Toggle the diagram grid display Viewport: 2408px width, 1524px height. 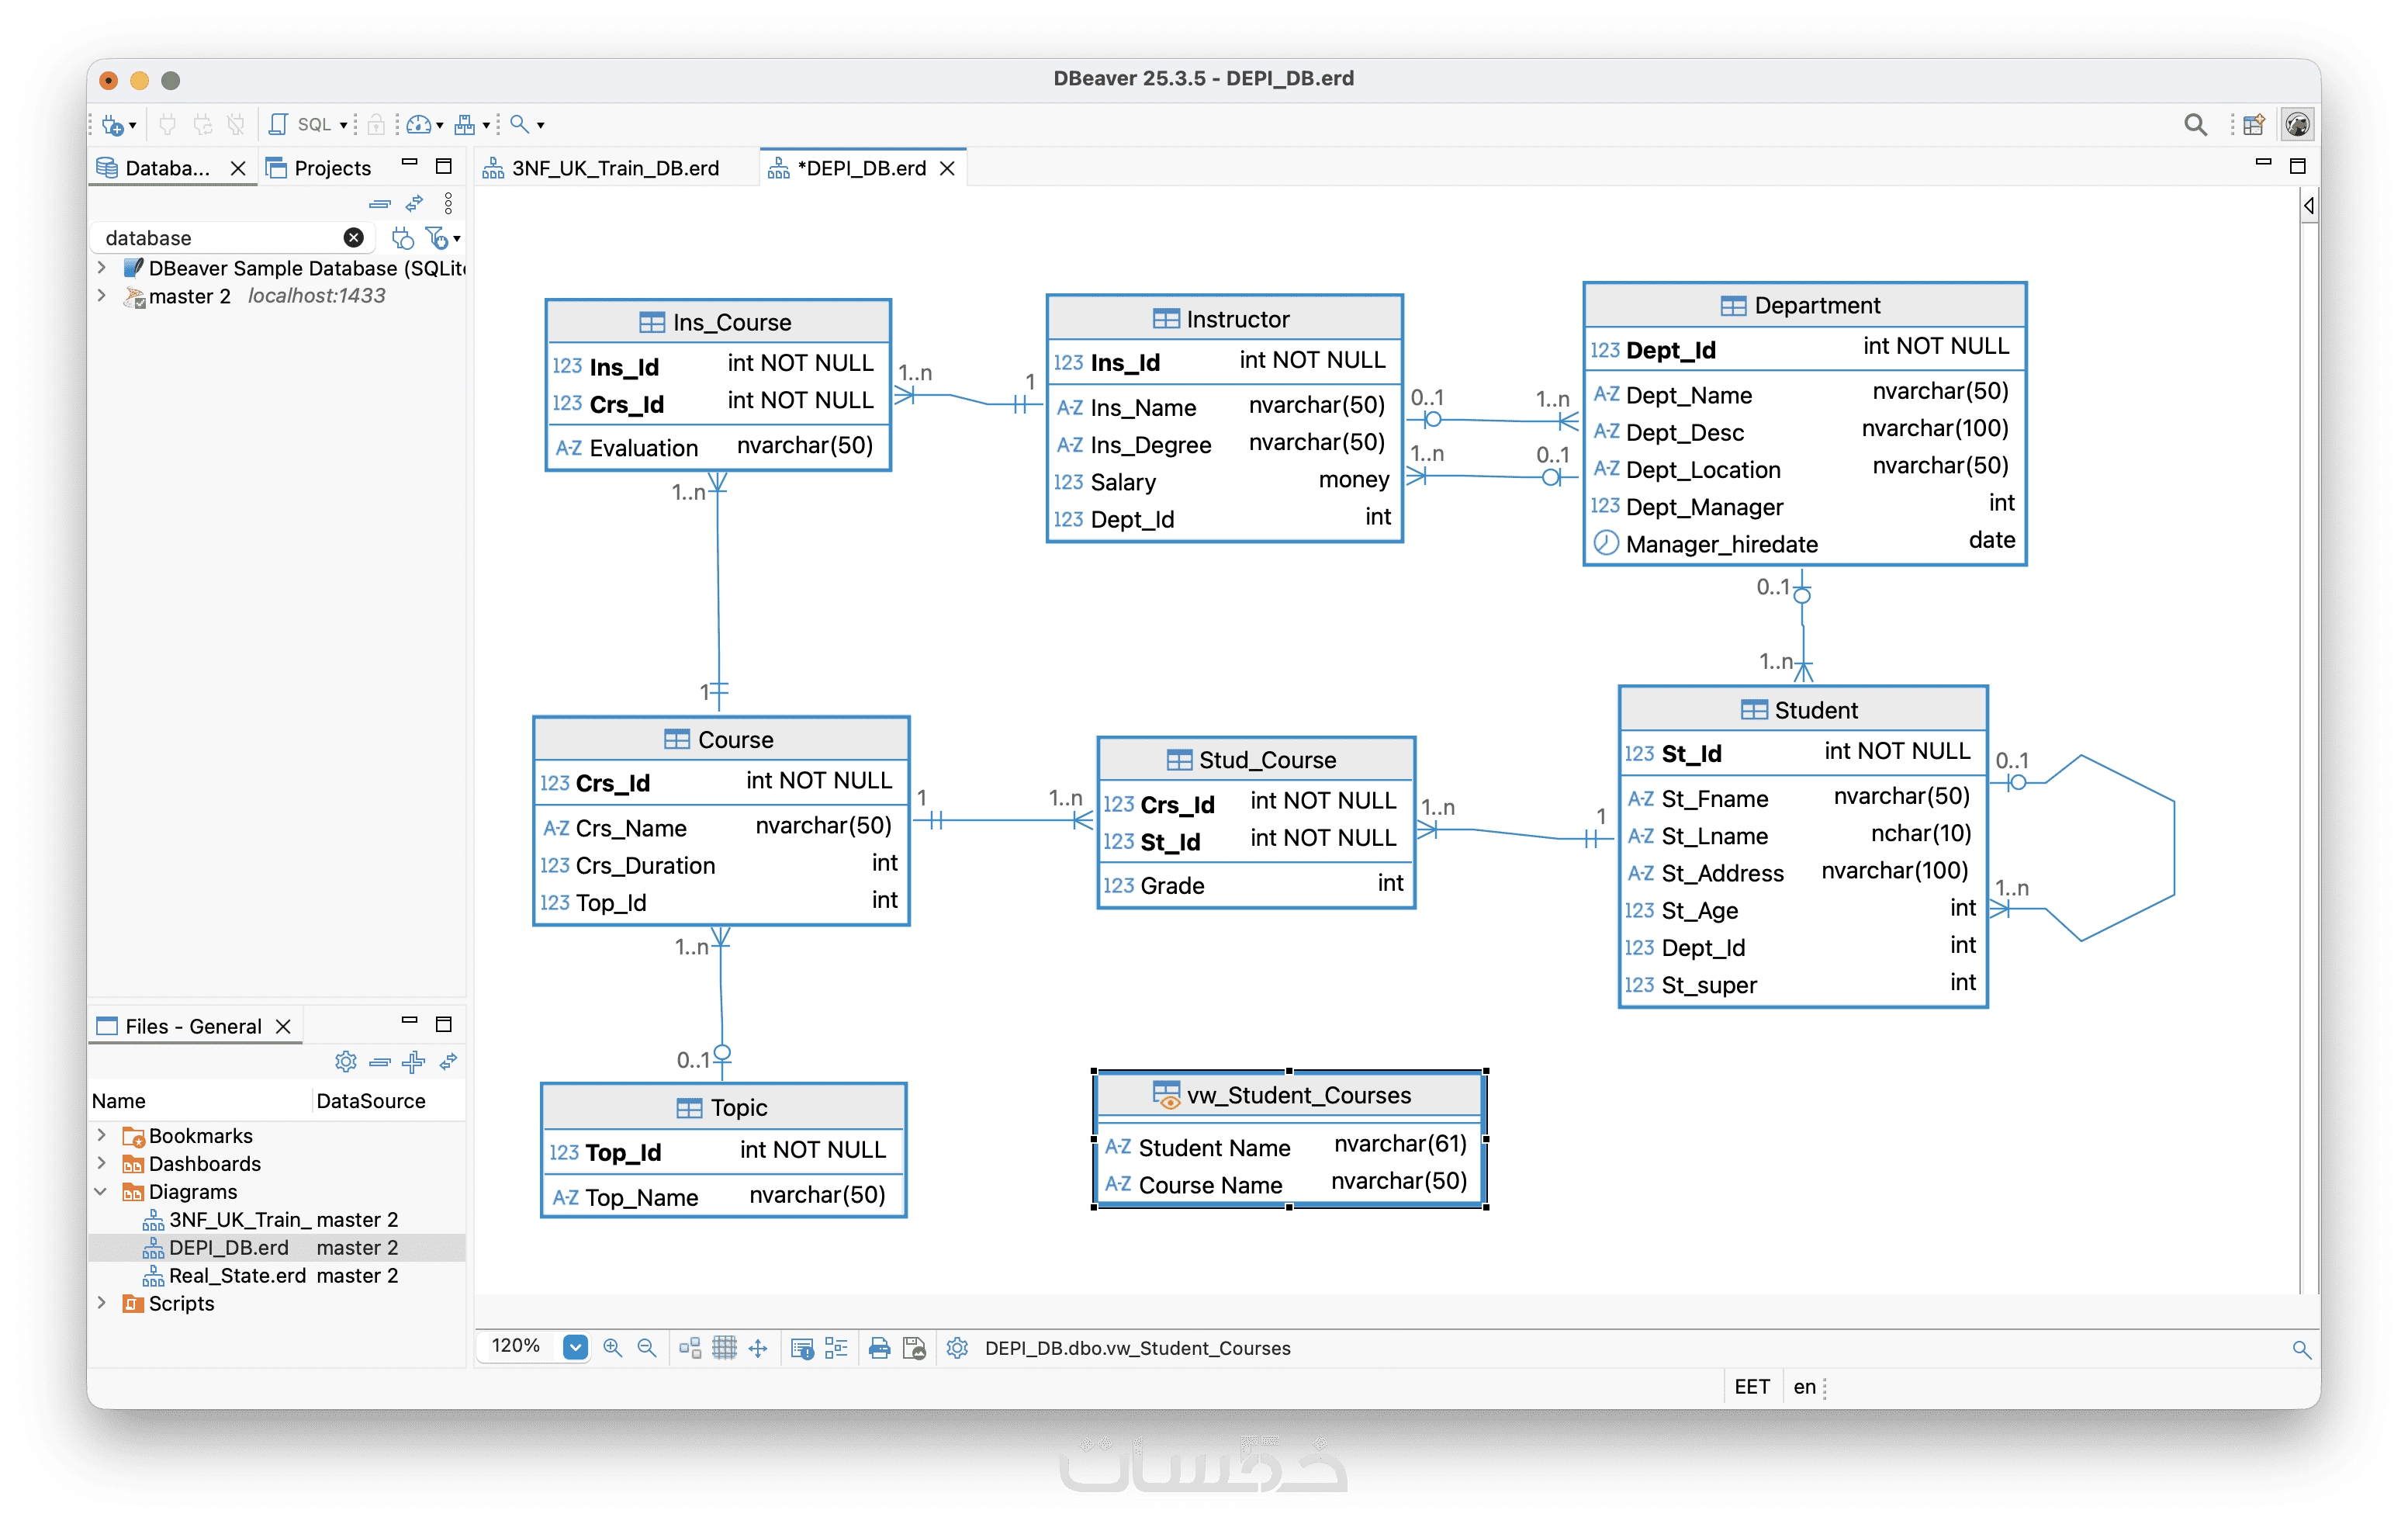[x=724, y=1348]
